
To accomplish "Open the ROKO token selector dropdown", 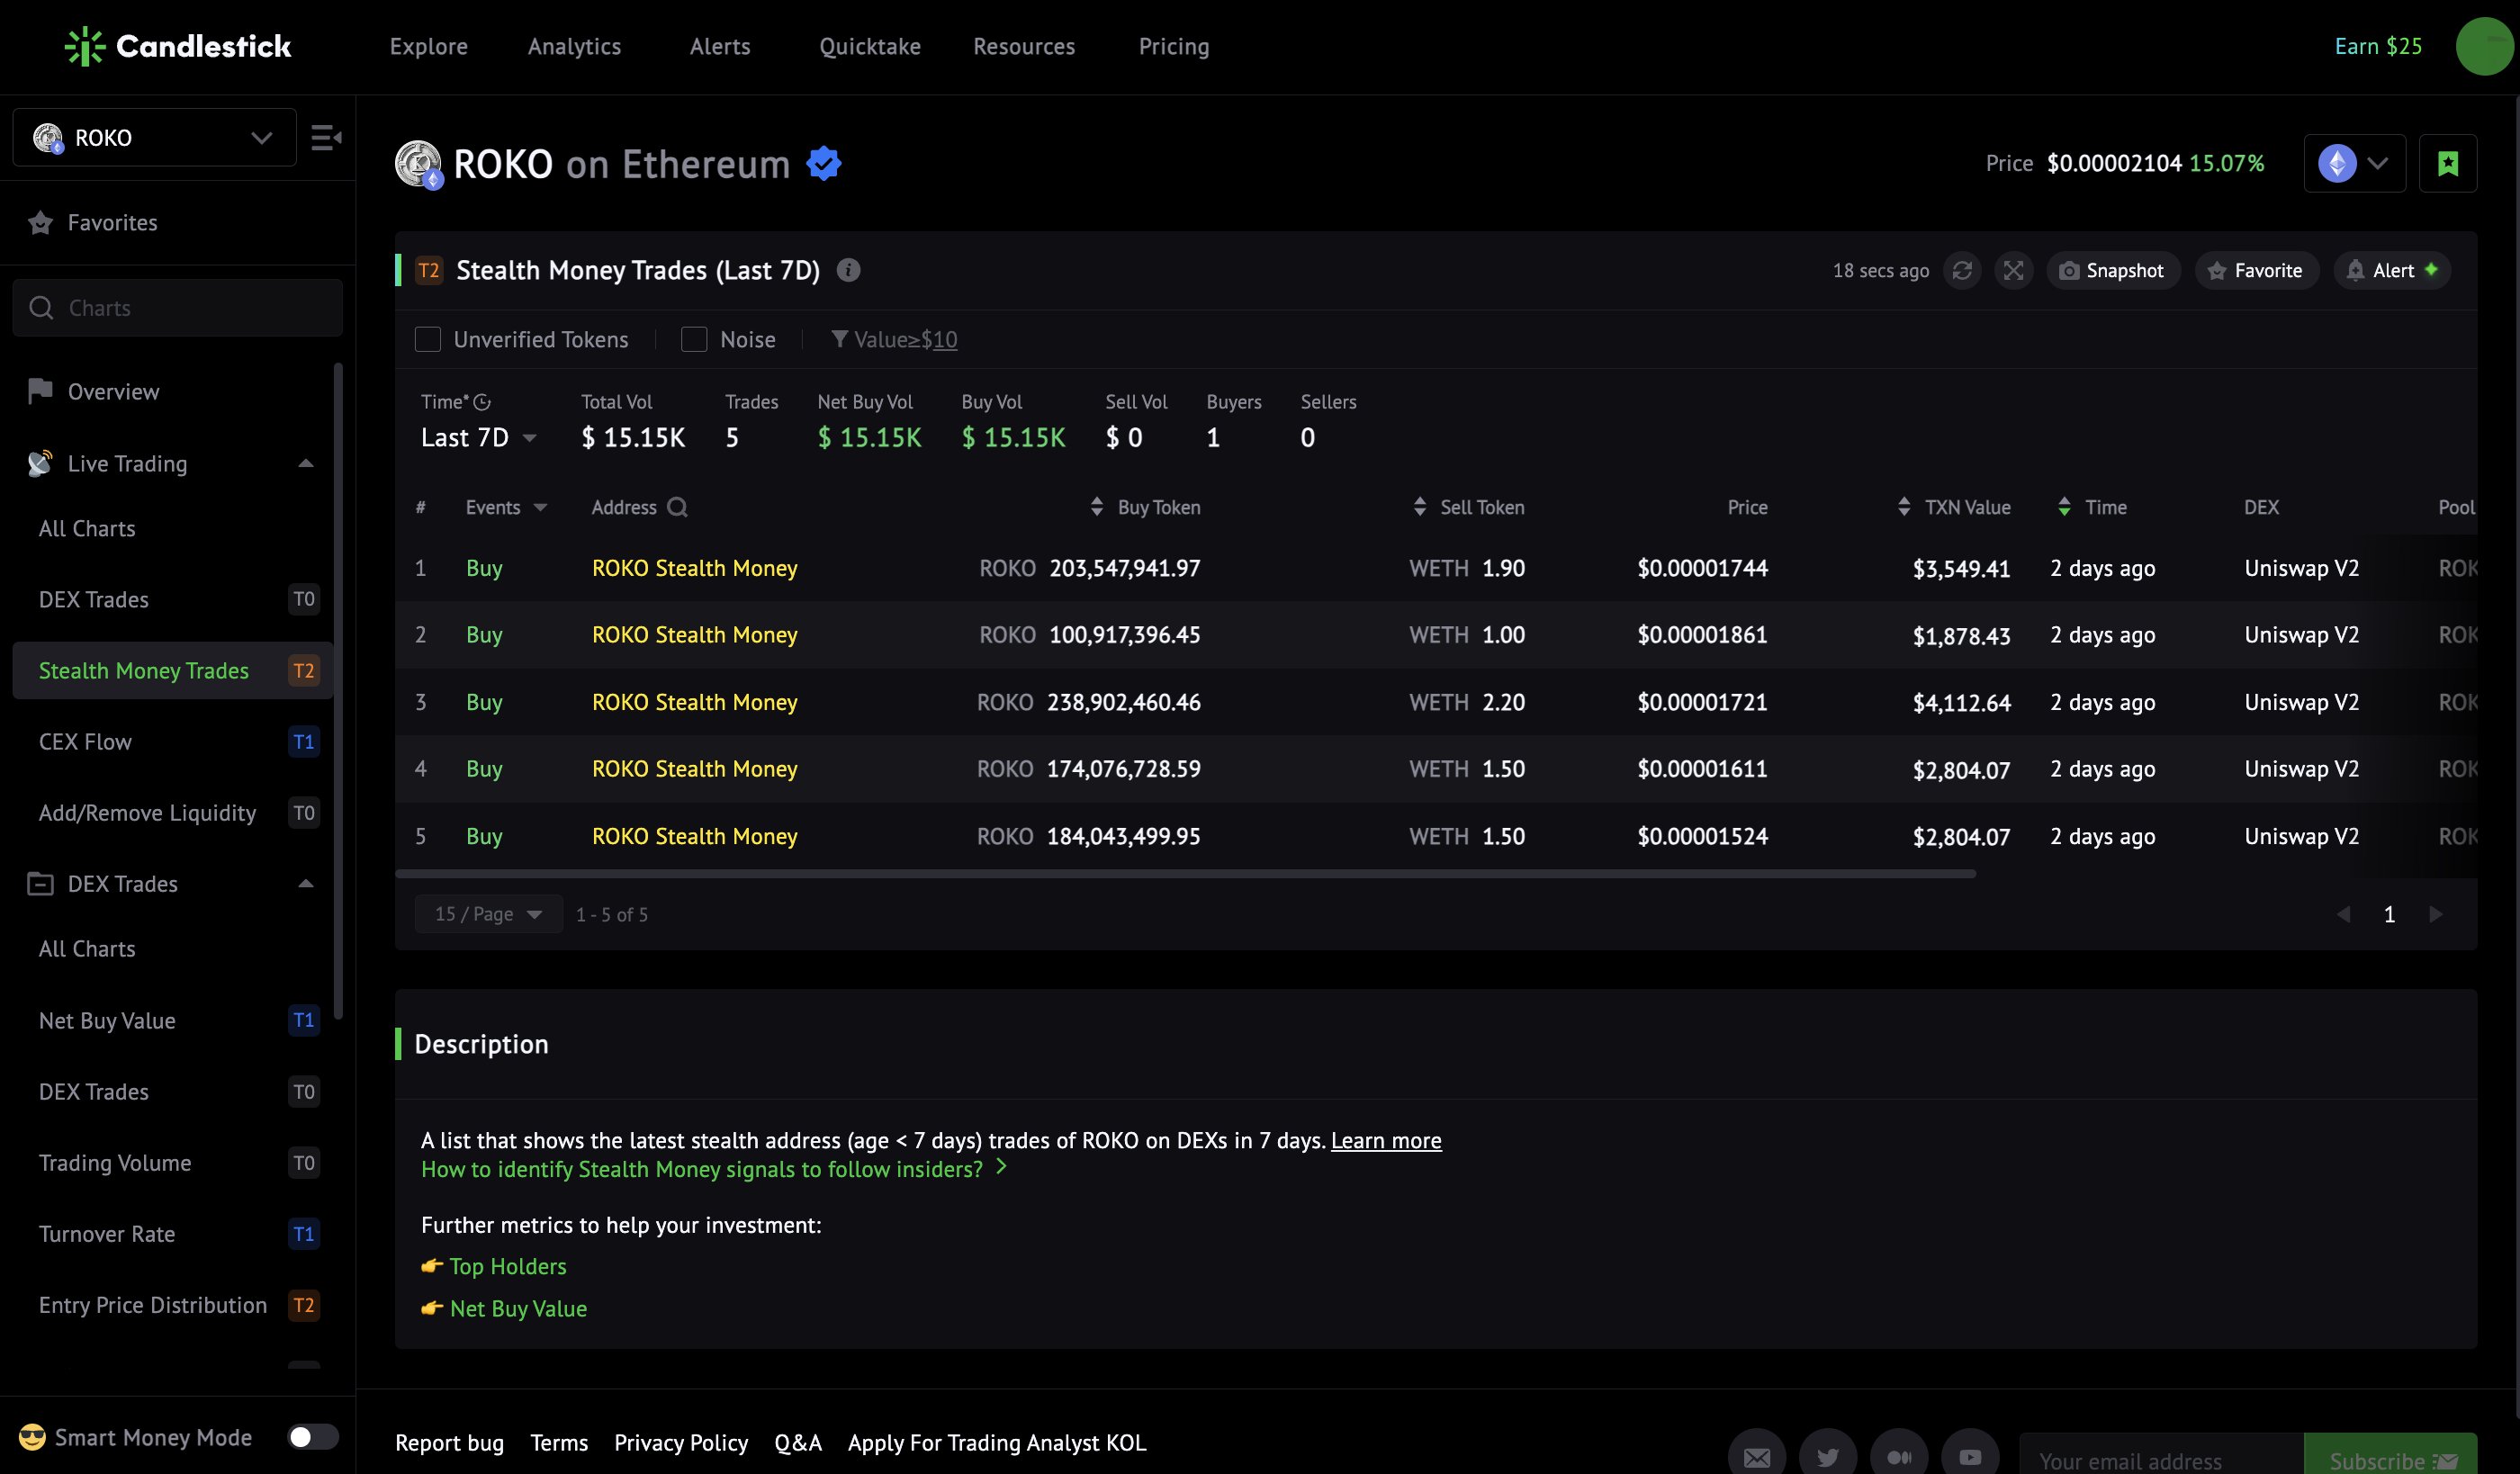I will pyautogui.click(x=154, y=138).
